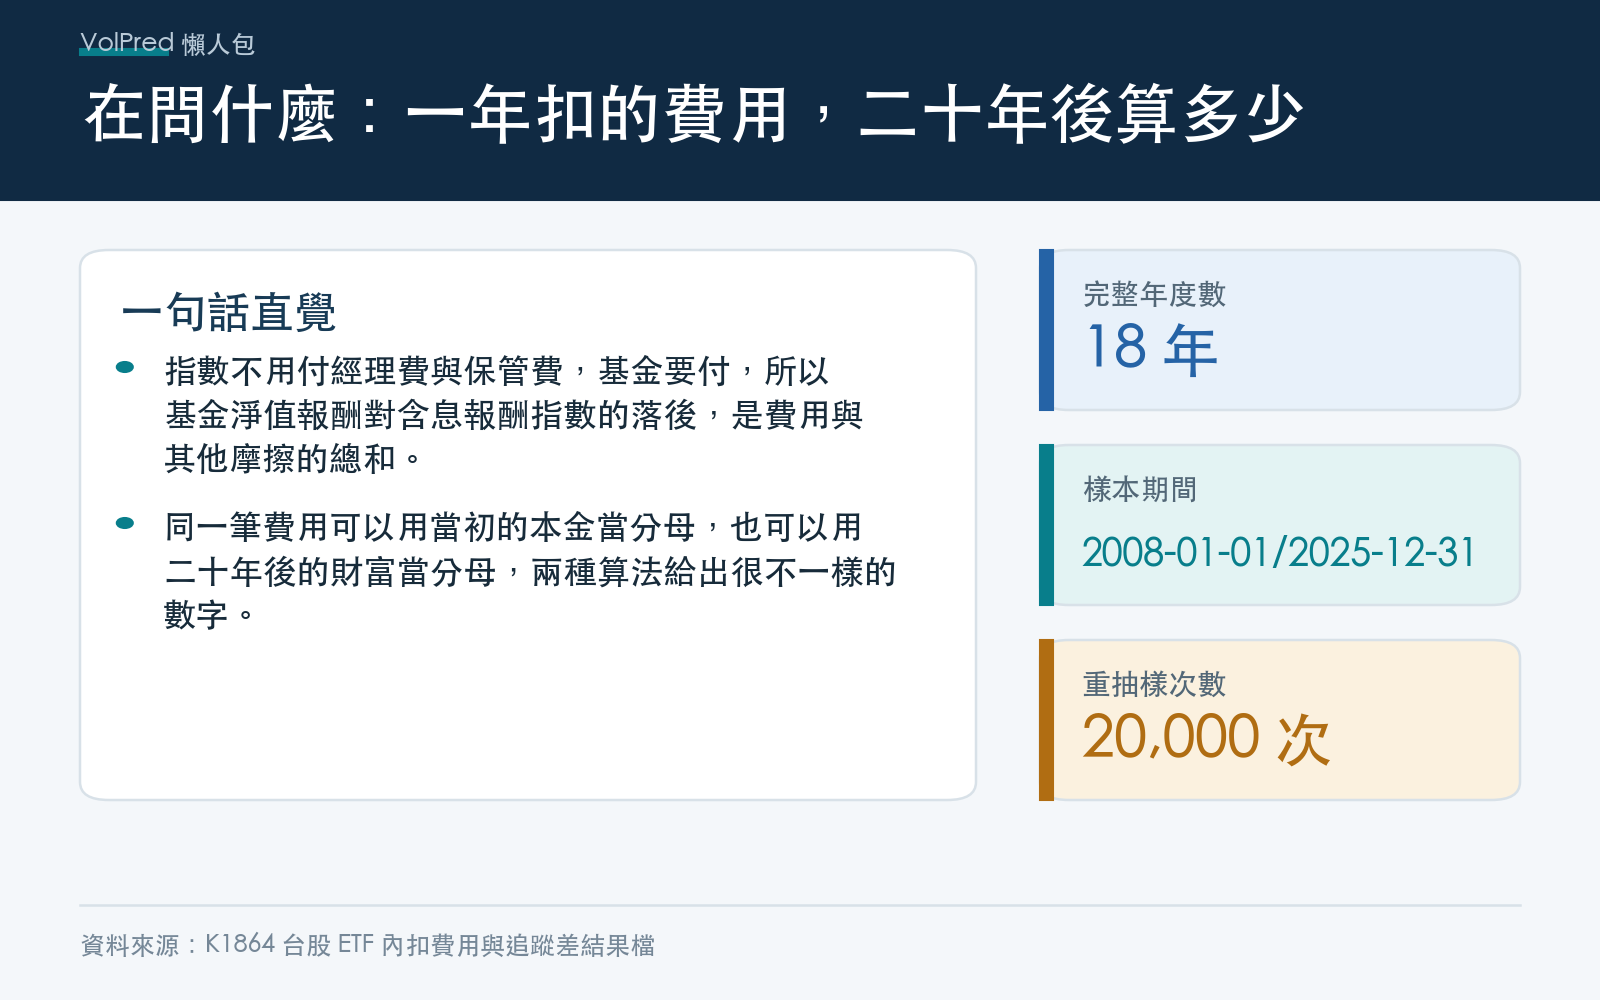This screenshot has width=1600, height=1000.
Task: Click the second teal bullet marker
Action: point(125,523)
